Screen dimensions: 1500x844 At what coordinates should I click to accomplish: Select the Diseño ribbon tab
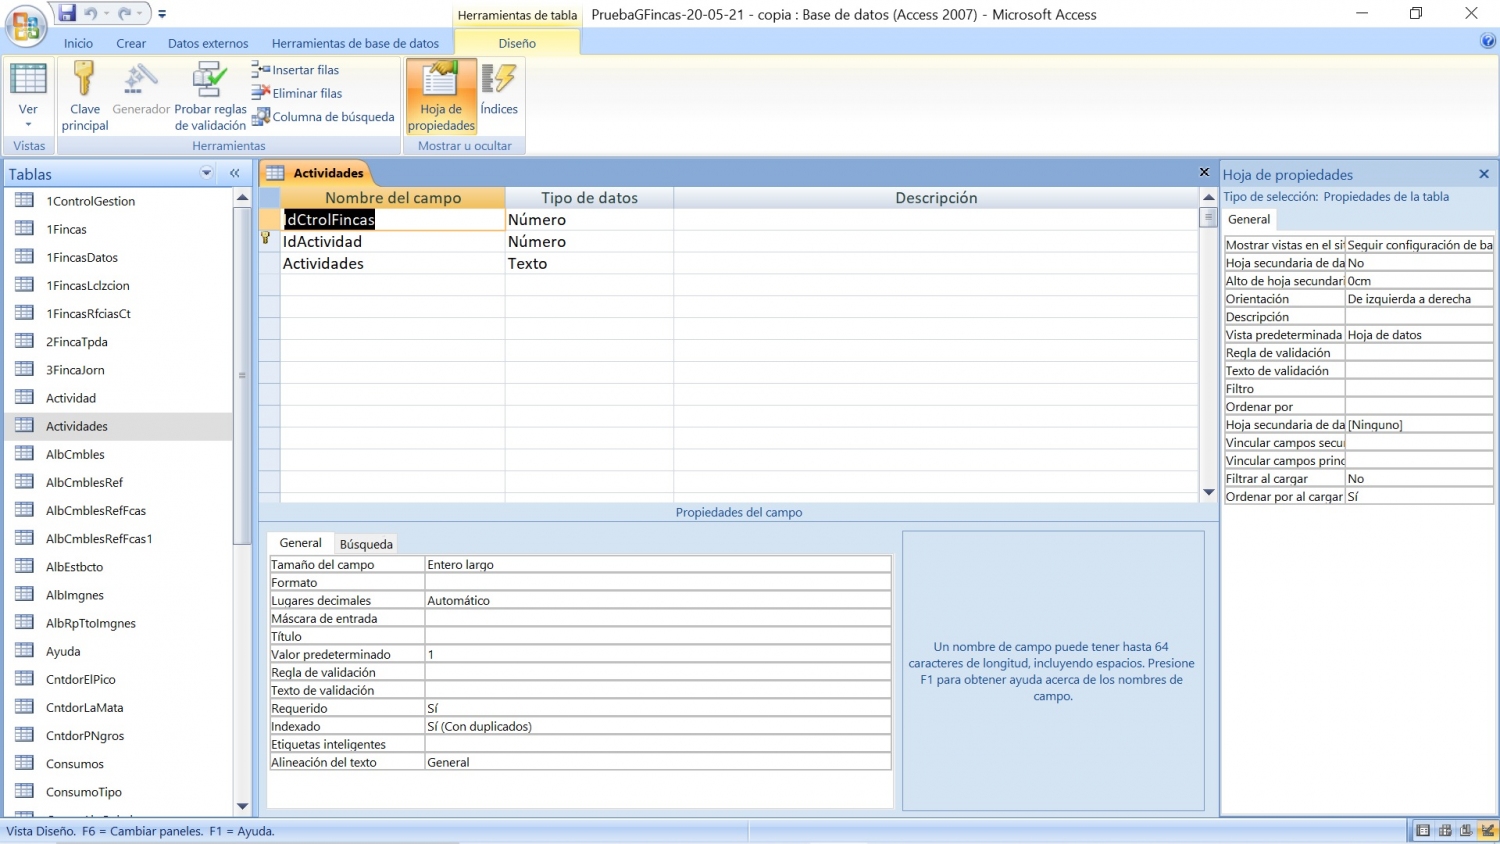tap(517, 43)
